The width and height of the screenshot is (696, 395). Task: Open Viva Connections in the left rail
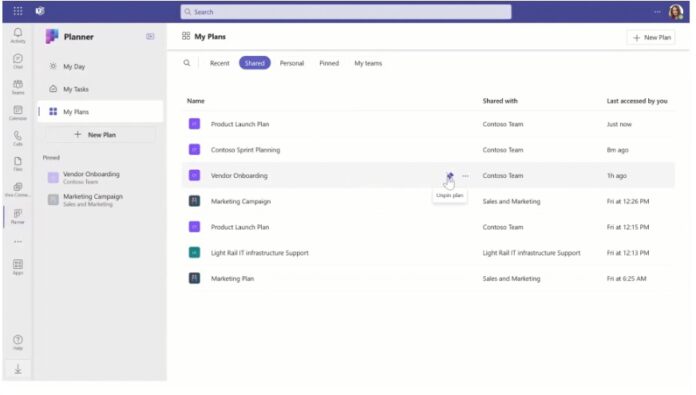click(18, 190)
